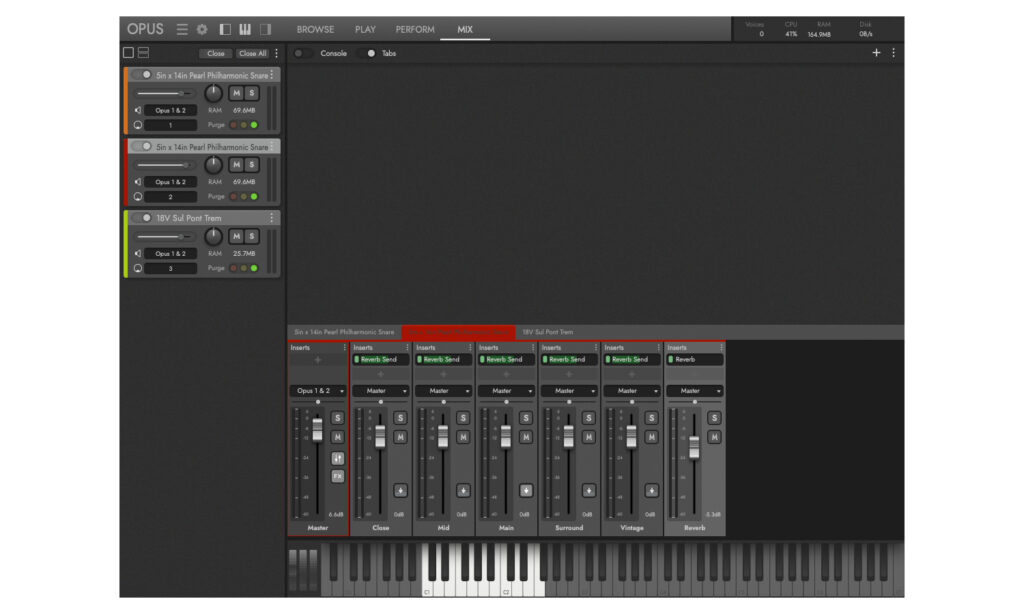Click the green Purge dot of 18V Sul Pont Trem

point(254,268)
